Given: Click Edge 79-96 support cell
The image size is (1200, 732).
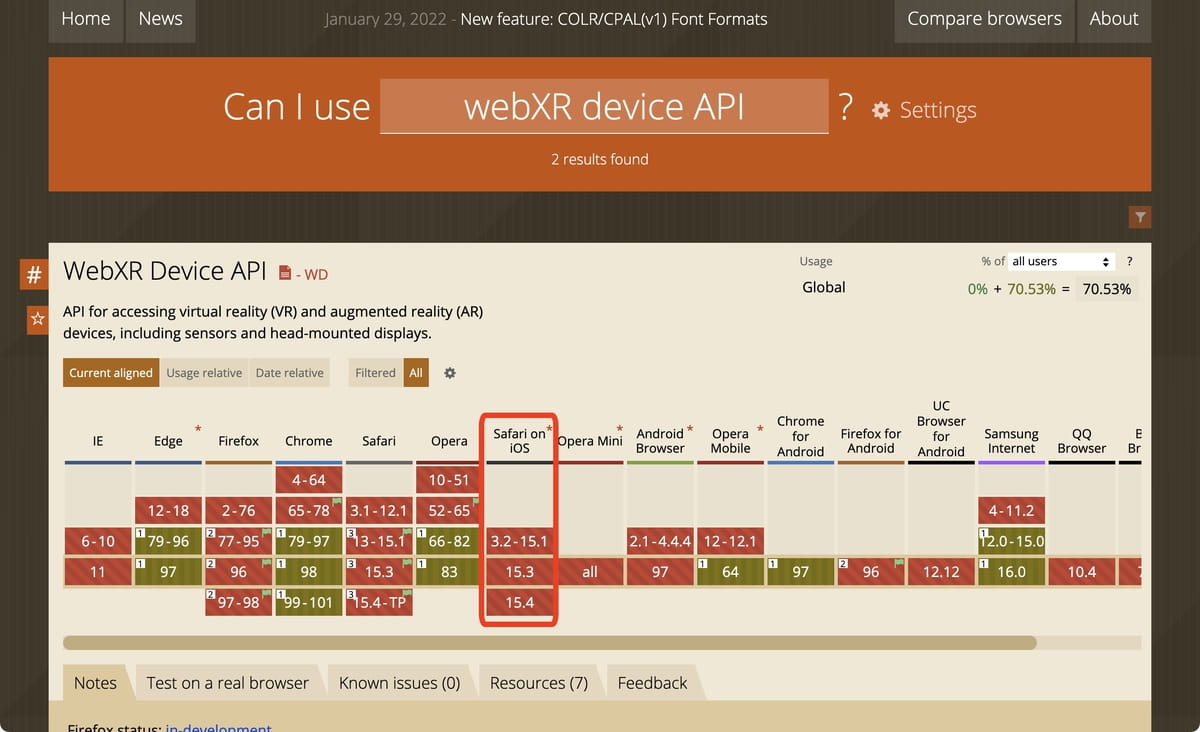Looking at the screenshot, I should tap(168, 541).
